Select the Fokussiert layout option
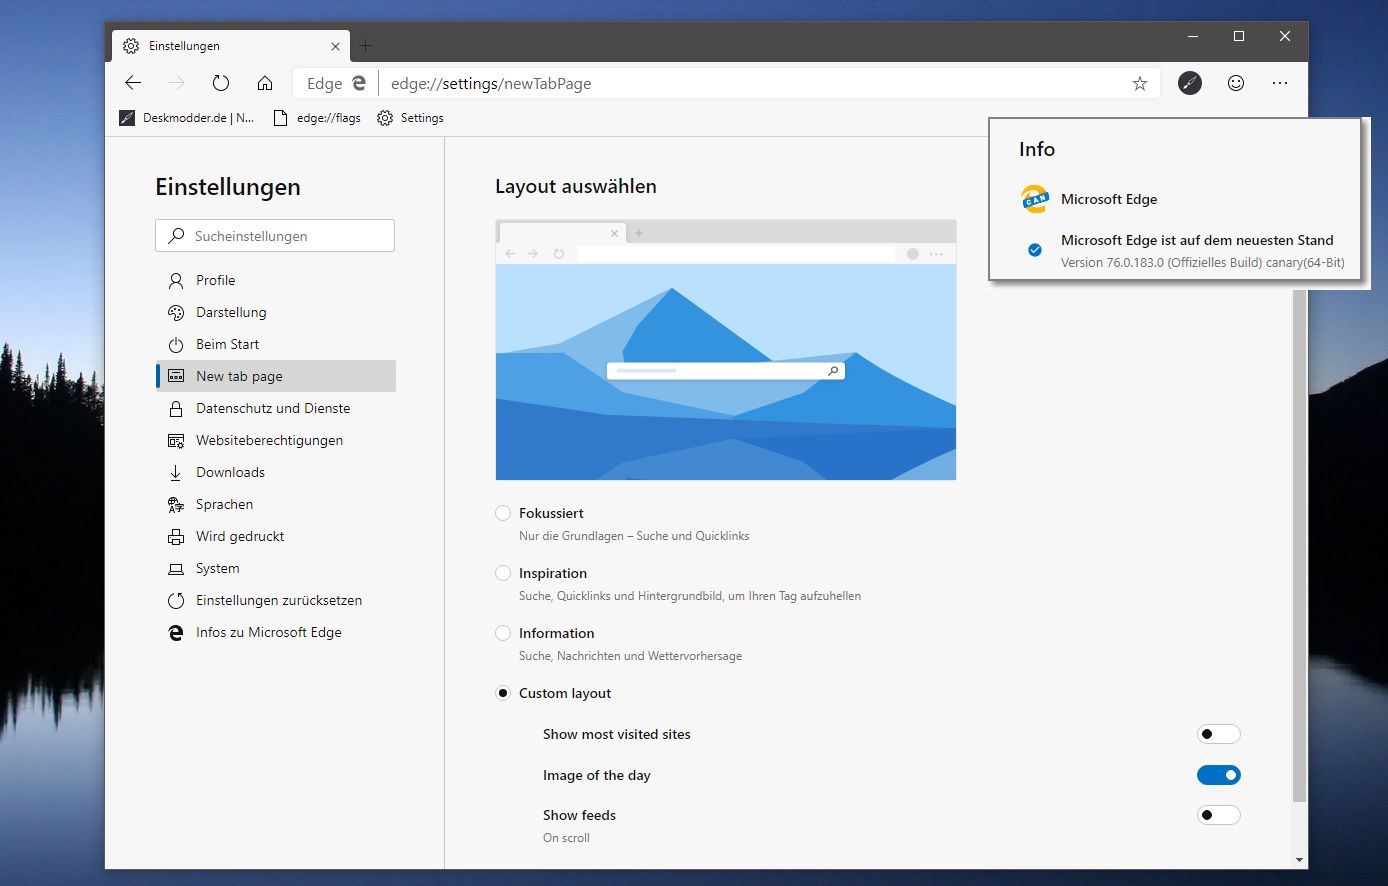This screenshot has width=1388, height=886. click(503, 513)
